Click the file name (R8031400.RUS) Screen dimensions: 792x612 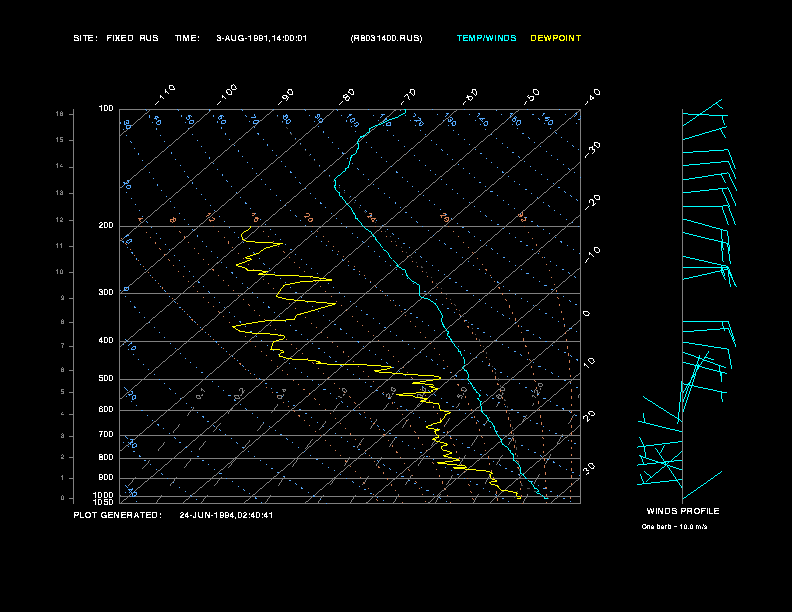386,38
